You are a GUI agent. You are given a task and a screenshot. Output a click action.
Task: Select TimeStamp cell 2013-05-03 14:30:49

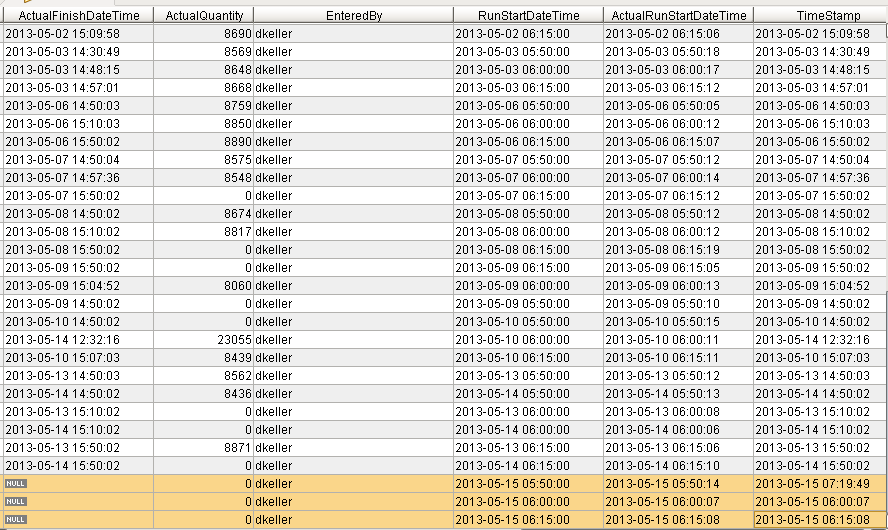click(820, 52)
